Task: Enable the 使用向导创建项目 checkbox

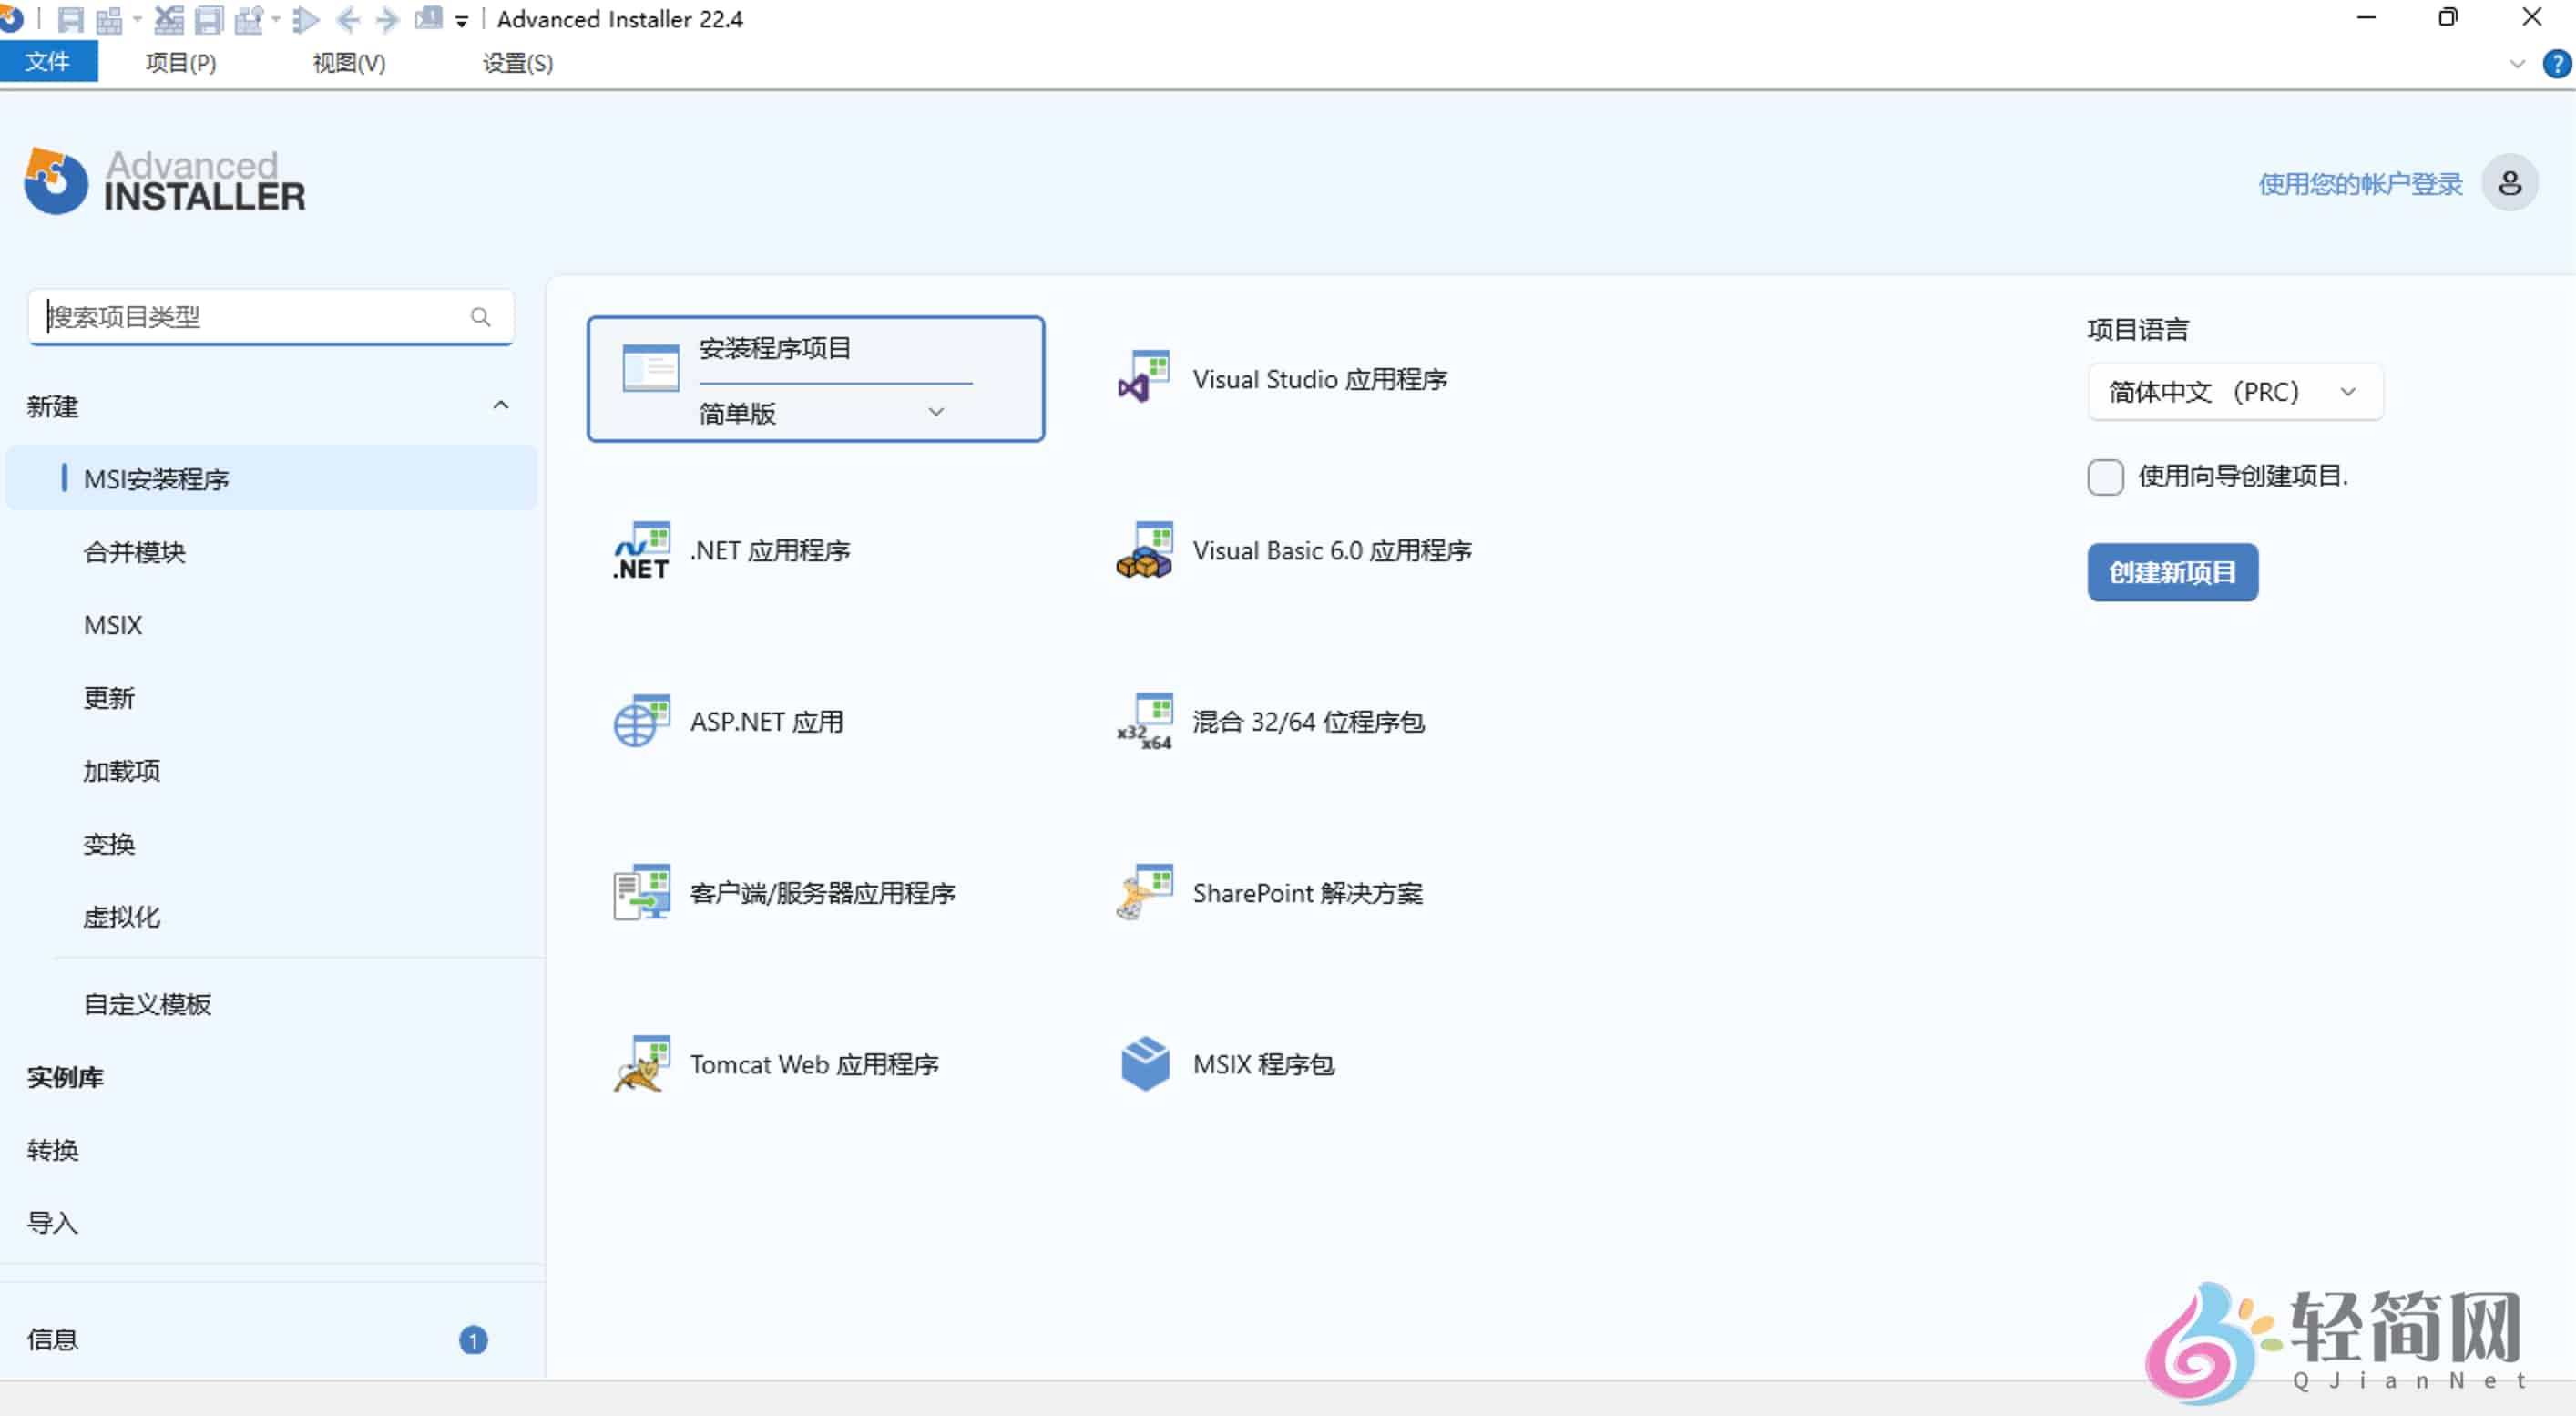Action: tap(2105, 478)
